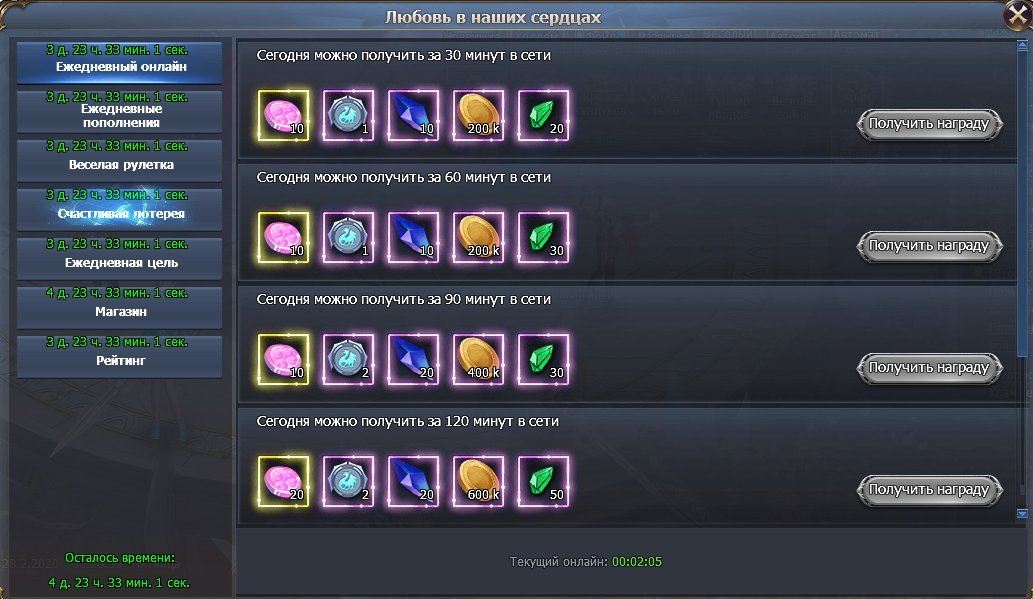
Task: Select the 400k gold coin icon
Action: pos(478,359)
